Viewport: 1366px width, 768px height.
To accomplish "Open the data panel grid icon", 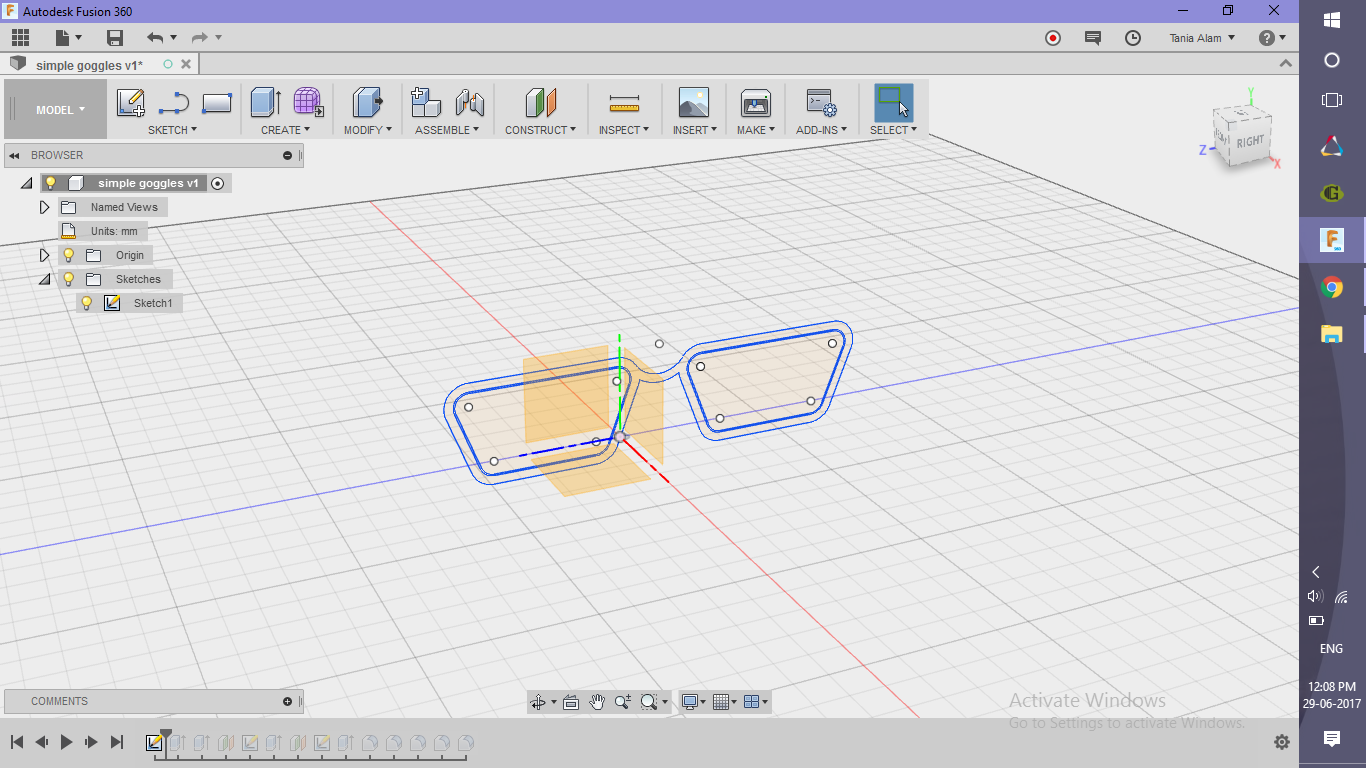I will click(21, 38).
